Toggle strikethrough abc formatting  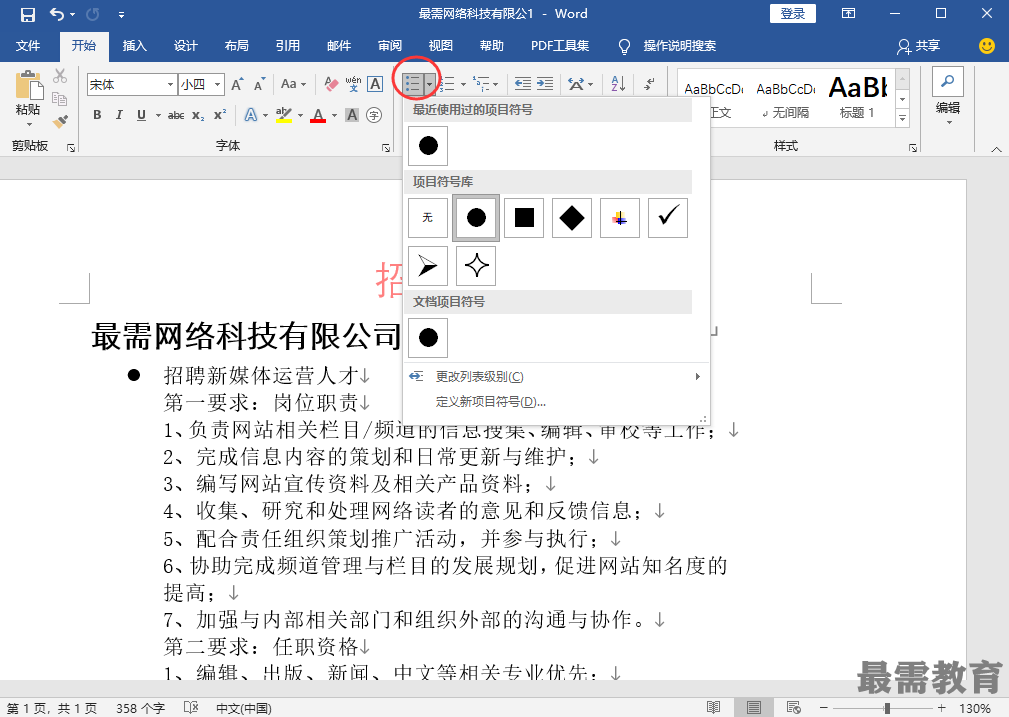tap(176, 115)
